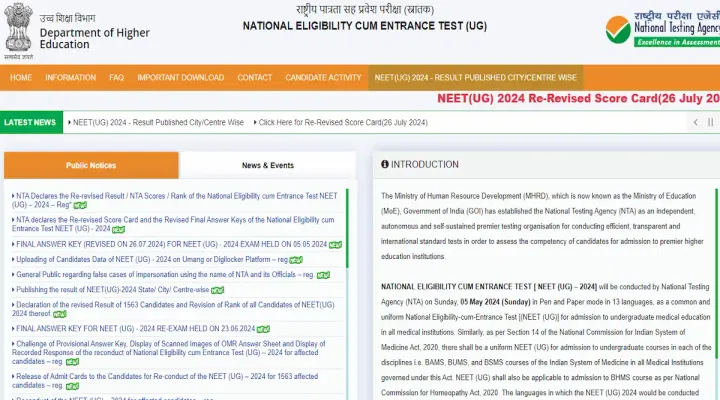Click the Introduction panel scrollbar
The image size is (720, 400).
pos(717,274)
